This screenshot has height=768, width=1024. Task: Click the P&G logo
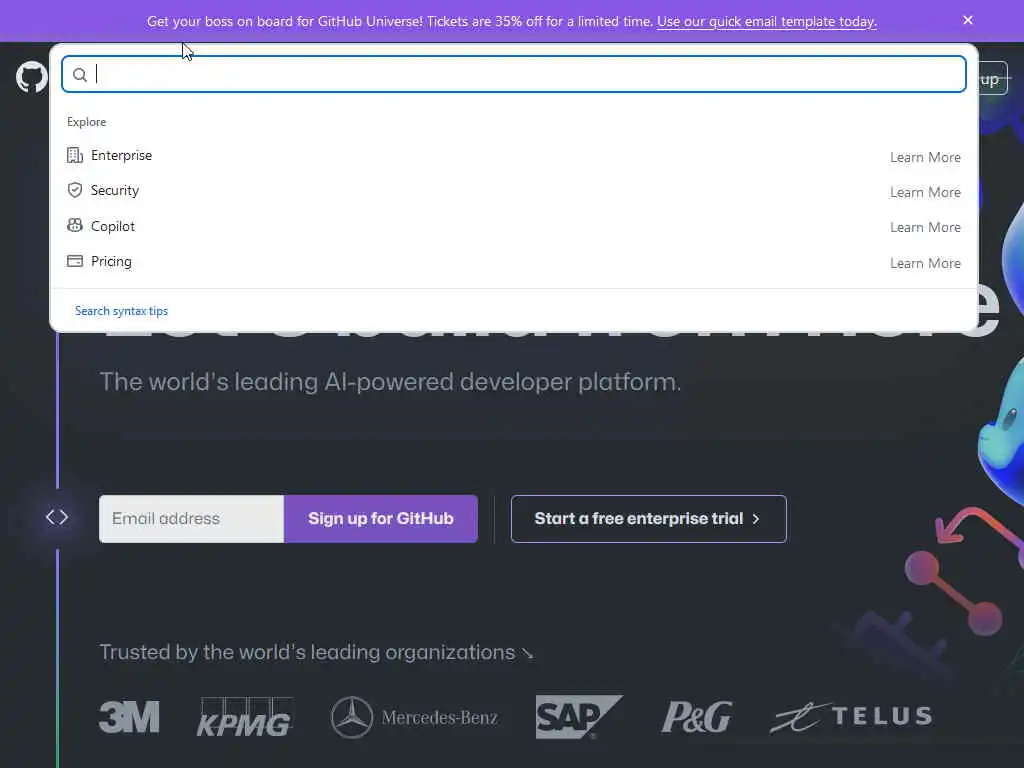click(x=696, y=717)
